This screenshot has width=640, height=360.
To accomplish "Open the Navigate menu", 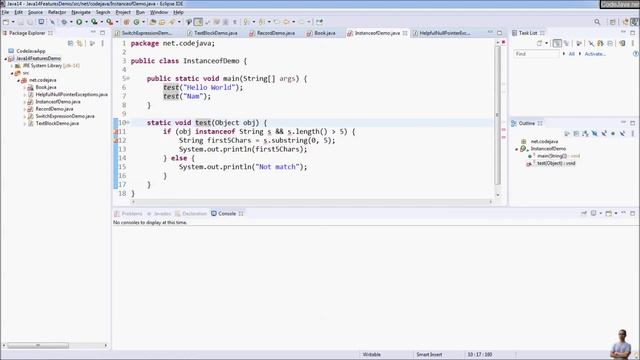I will 81,12.
